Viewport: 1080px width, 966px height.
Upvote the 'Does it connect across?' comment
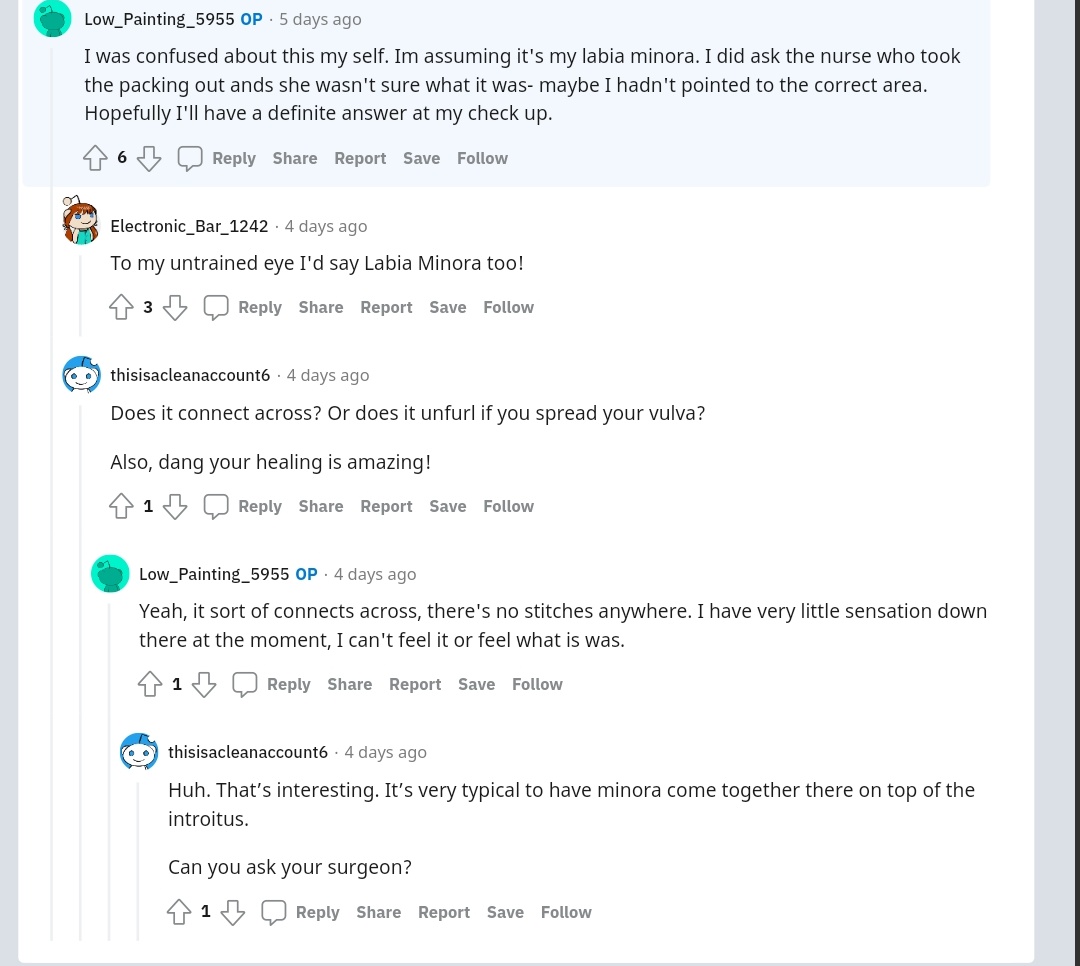coord(121,506)
